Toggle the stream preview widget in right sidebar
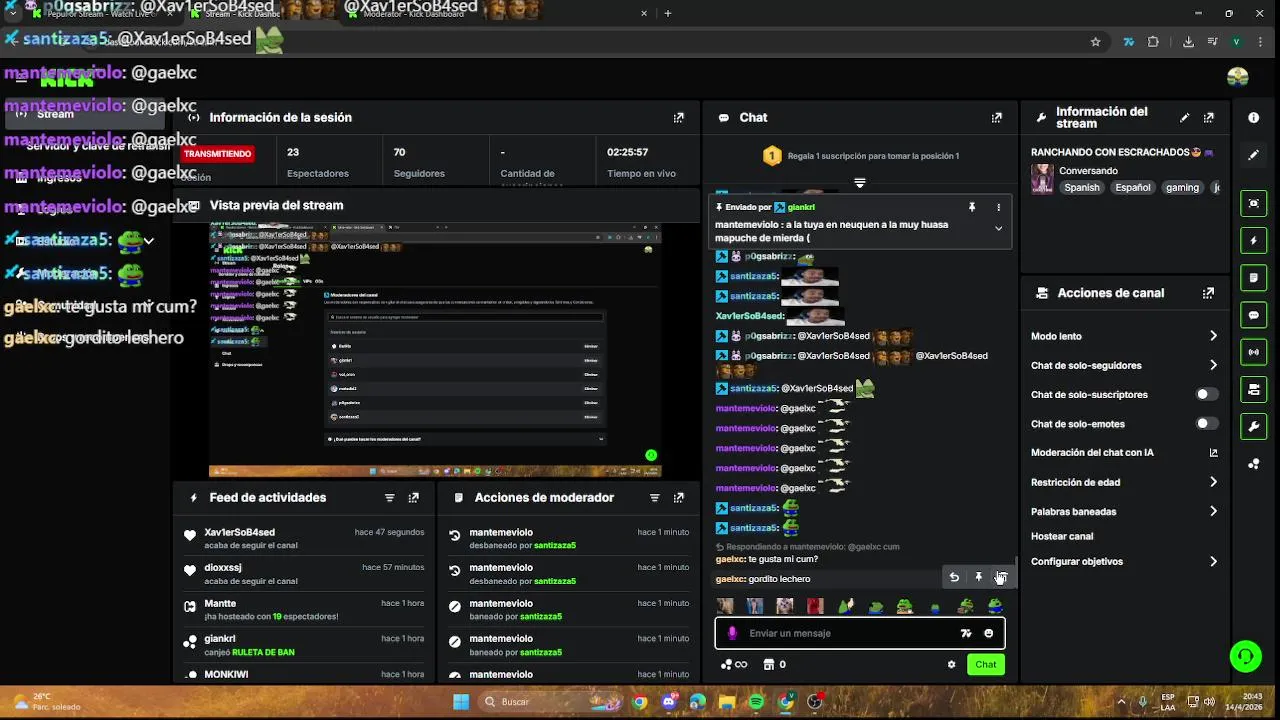1280x720 pixels. (x=1253, y=203)
